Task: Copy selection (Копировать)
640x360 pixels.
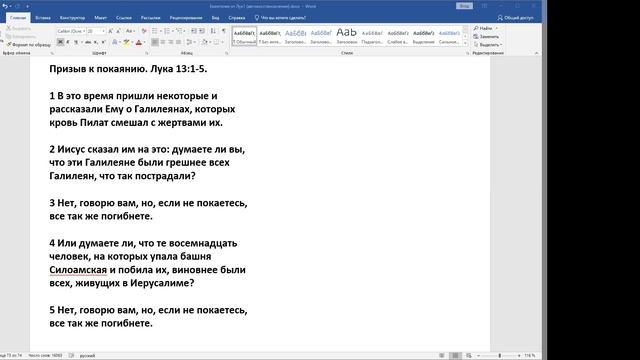Action: coord(21,37)
